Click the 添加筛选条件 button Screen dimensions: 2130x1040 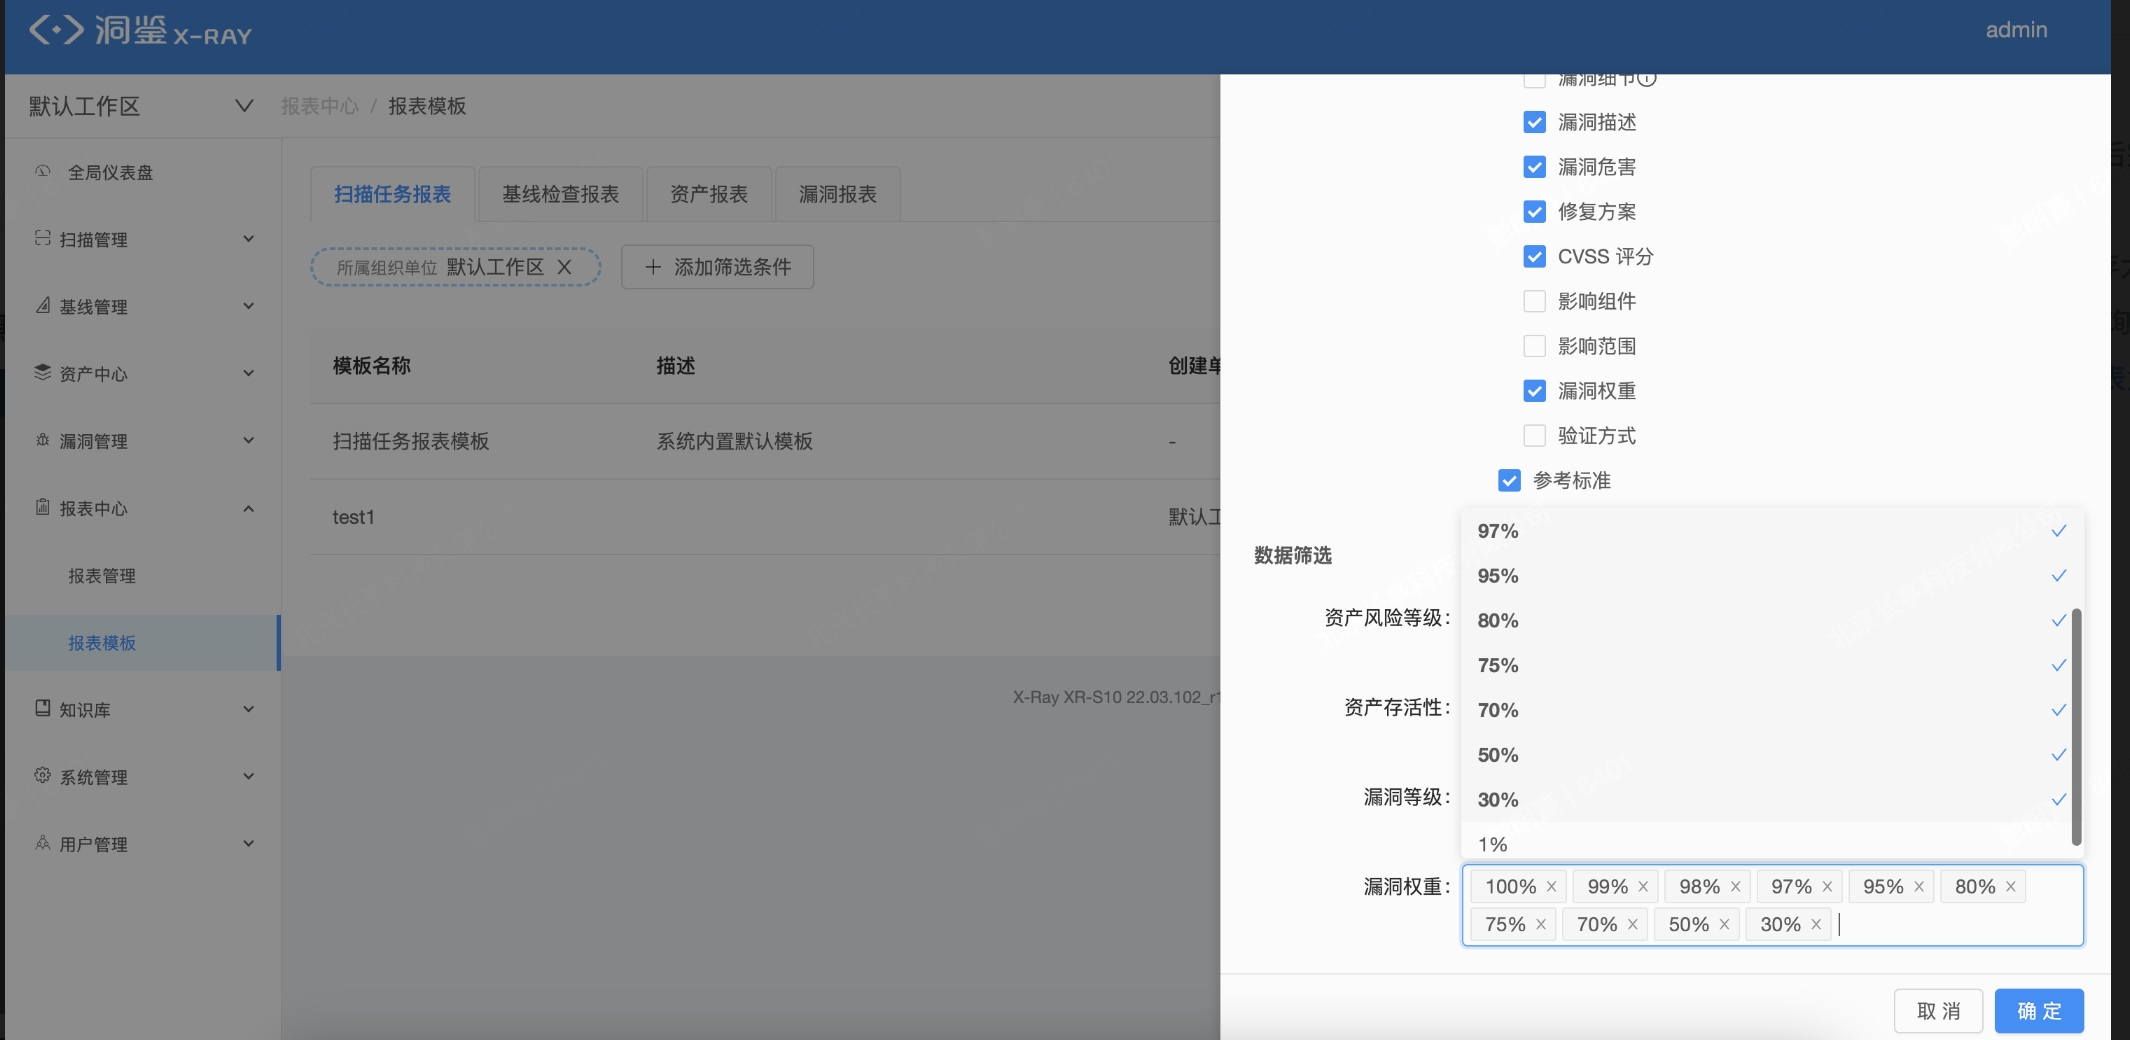click(x=717, y=267)
